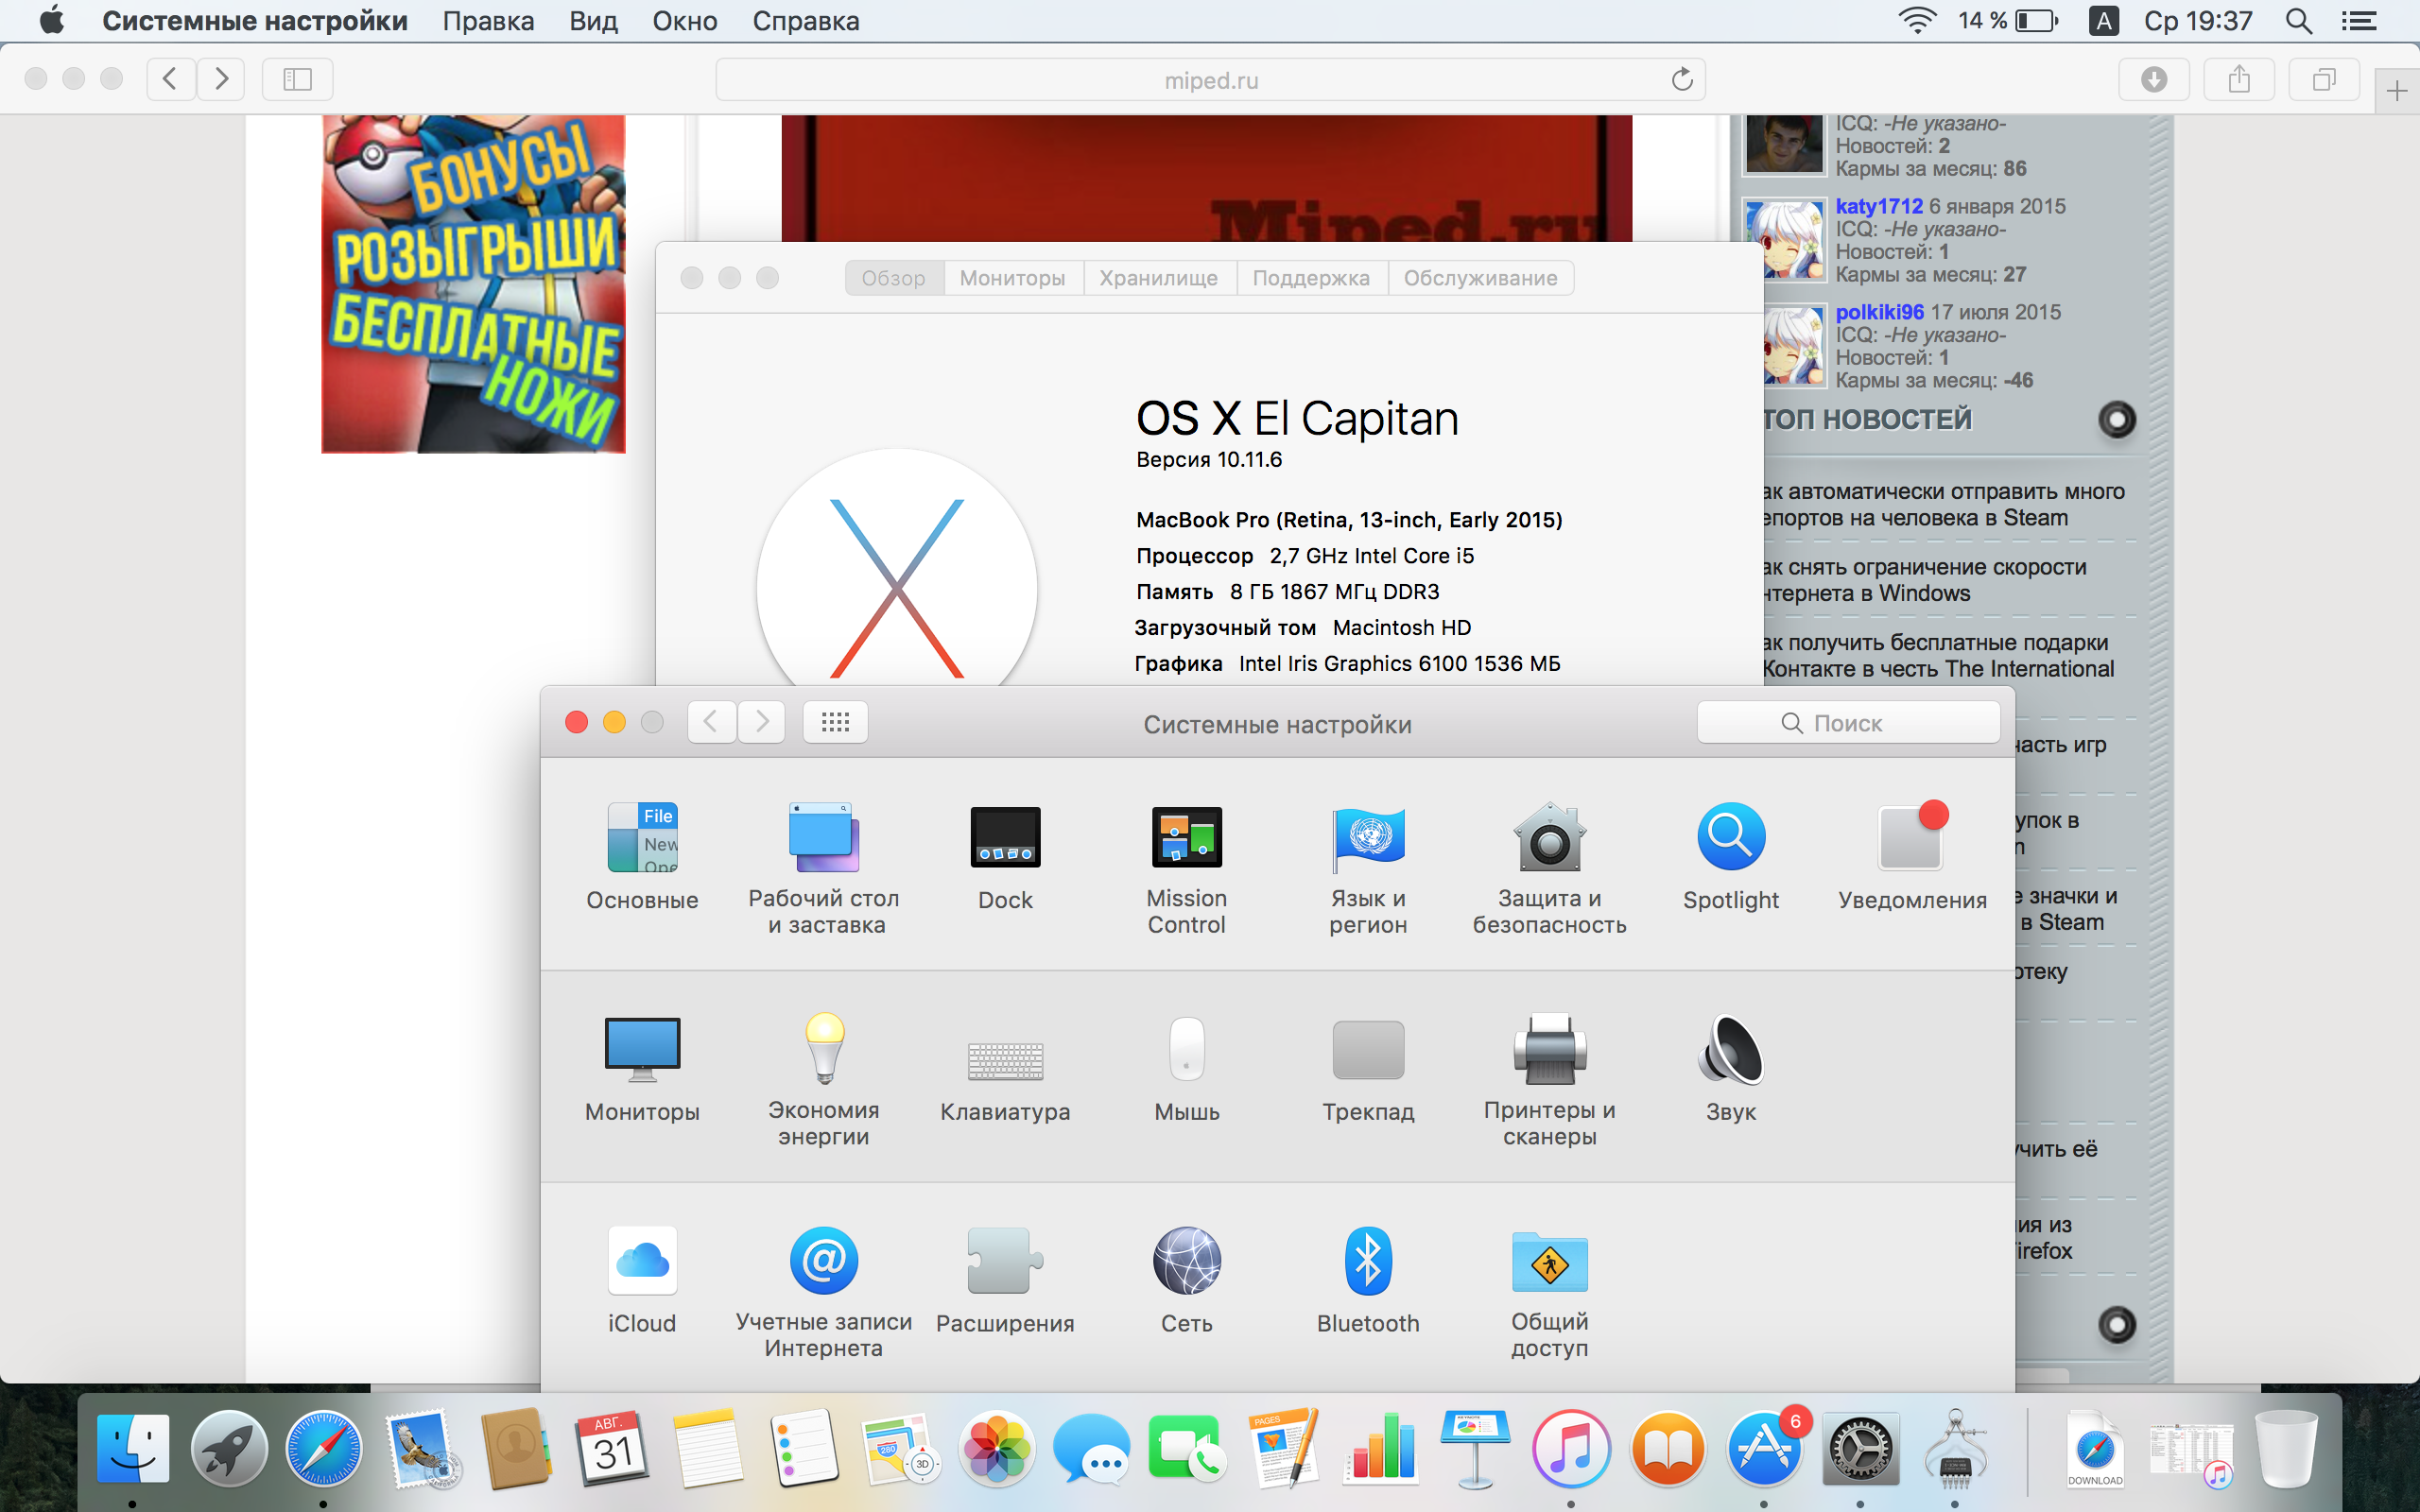Open Уведомления preference pane
Image resolution: width=2420 pixels, height=1512 pixels.
point(1912,856)
